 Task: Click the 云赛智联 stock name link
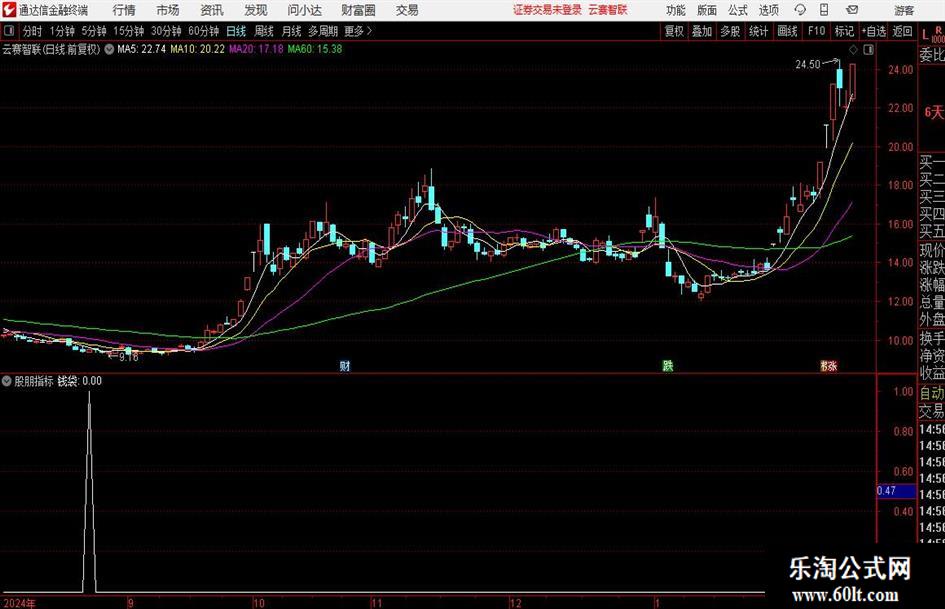coord(608,10)
